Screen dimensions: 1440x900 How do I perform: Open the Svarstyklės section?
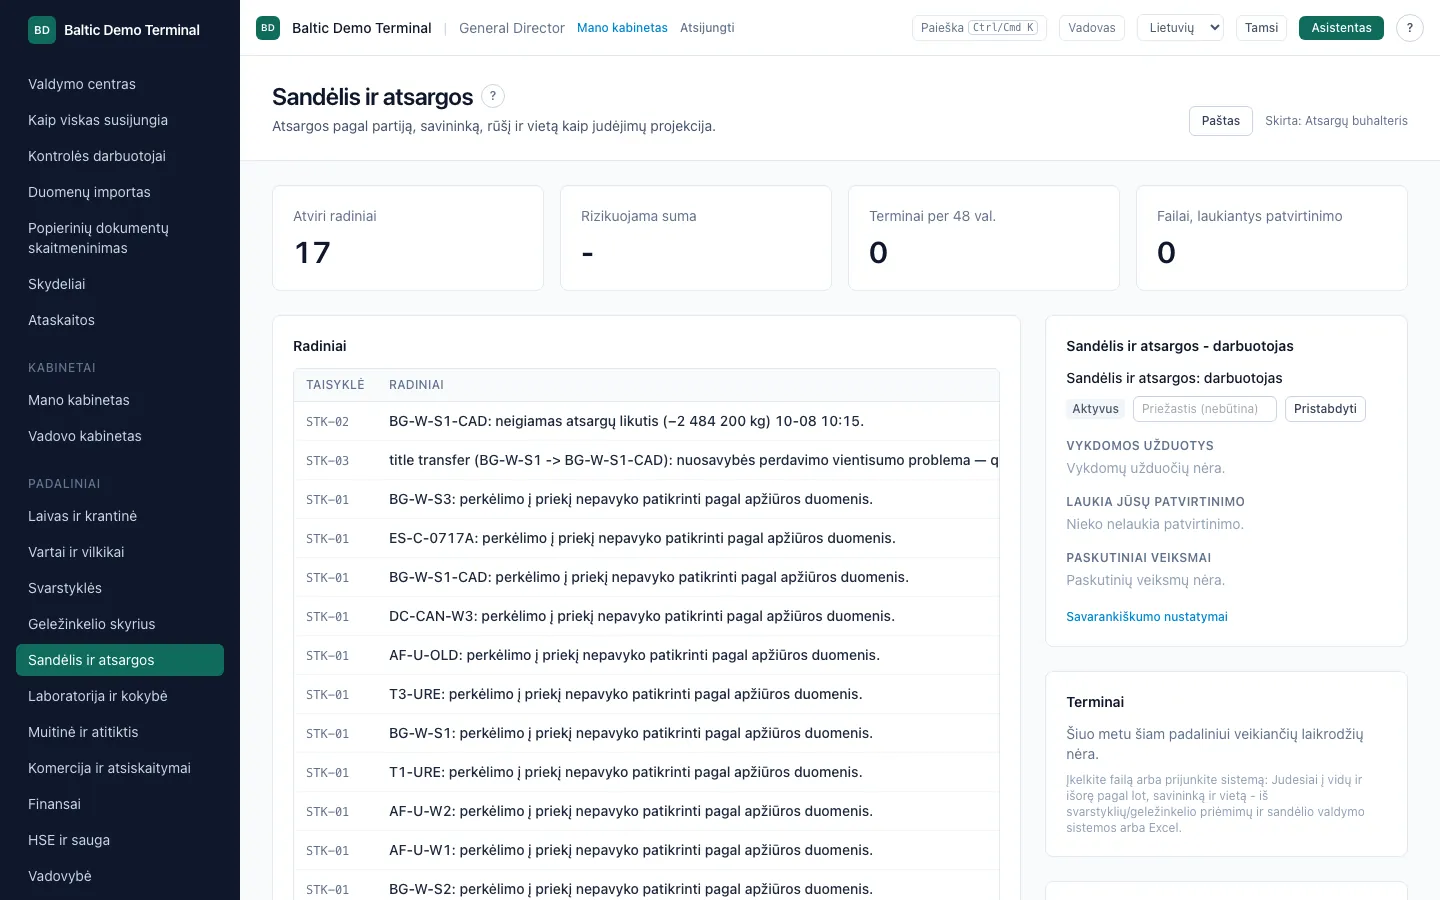click(x=120, y=588)
